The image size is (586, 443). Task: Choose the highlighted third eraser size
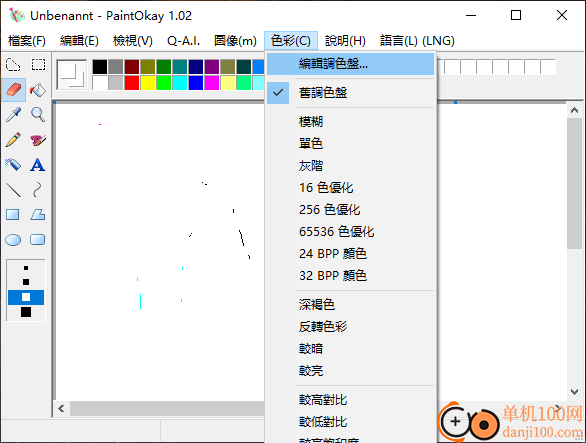pyautogui.click(x=26, y=297)
